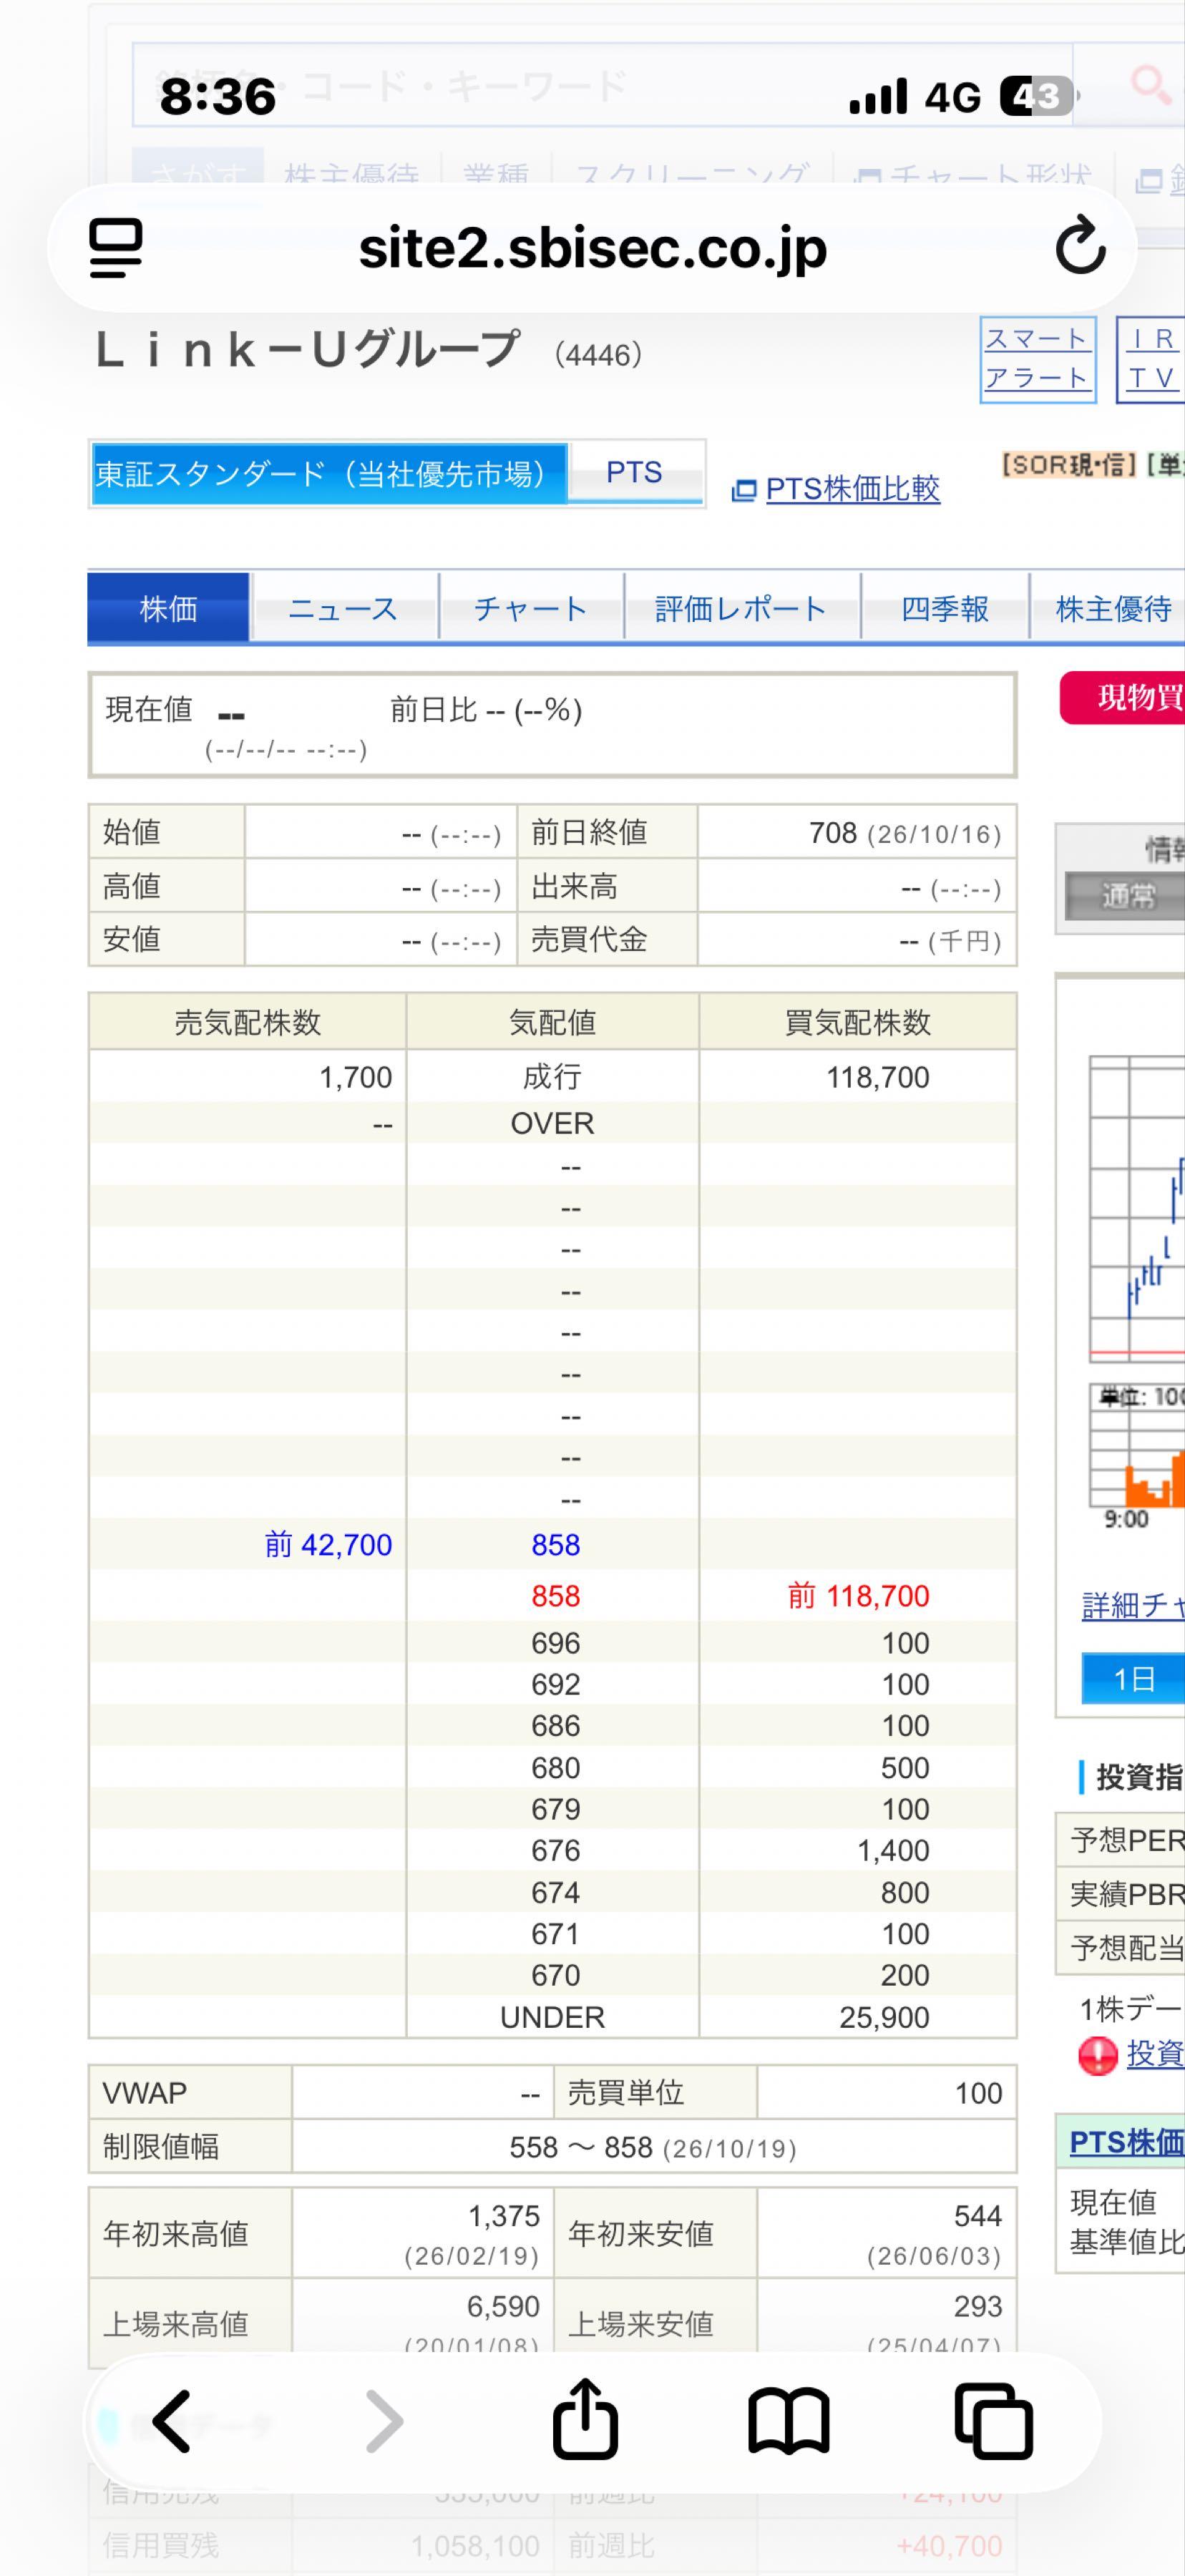Screen dimensions: 1185x2576
Task: Switch to the チャート tab
Action: click(531, 608)
